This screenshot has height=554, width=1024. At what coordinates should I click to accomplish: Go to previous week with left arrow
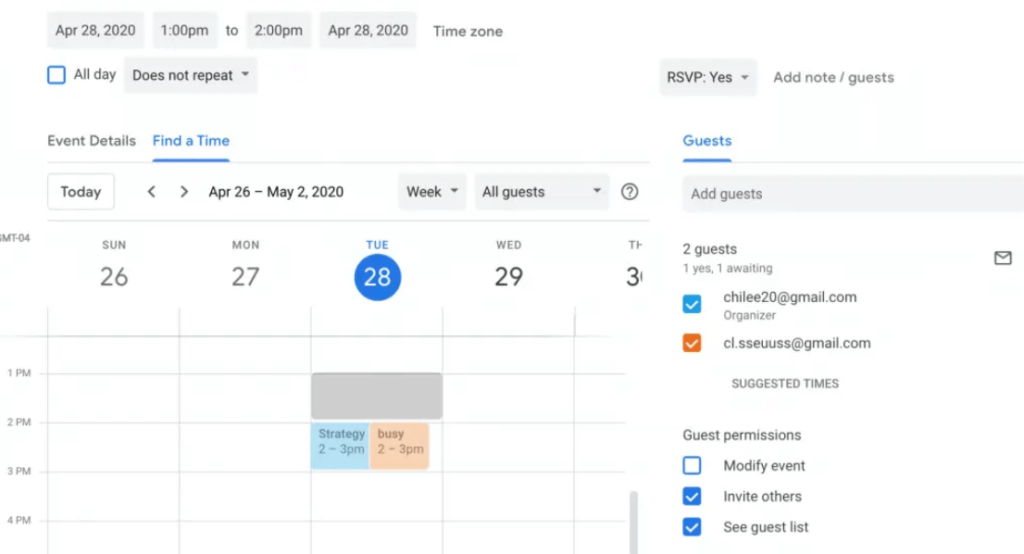152,192
